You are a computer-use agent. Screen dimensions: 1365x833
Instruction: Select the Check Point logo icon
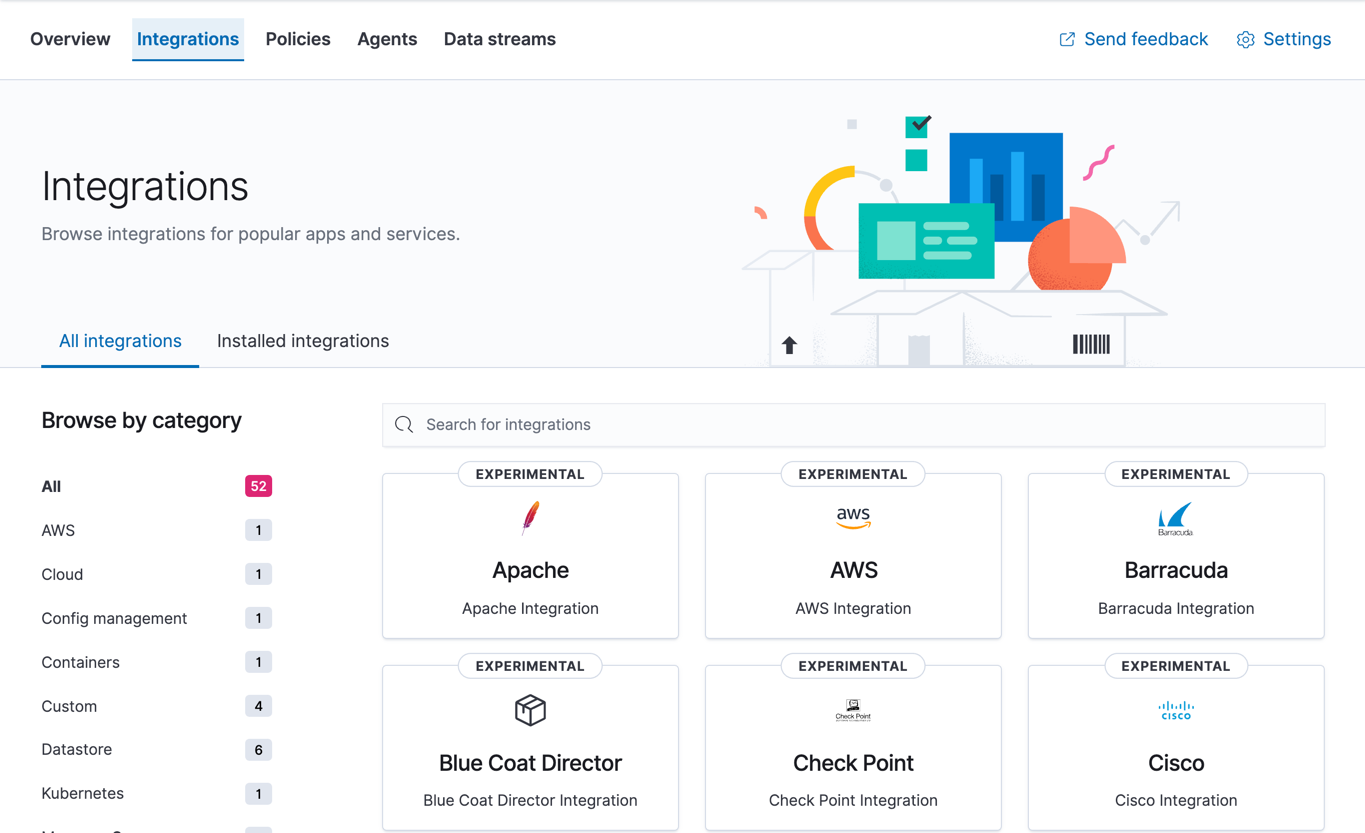click(852, 710)
